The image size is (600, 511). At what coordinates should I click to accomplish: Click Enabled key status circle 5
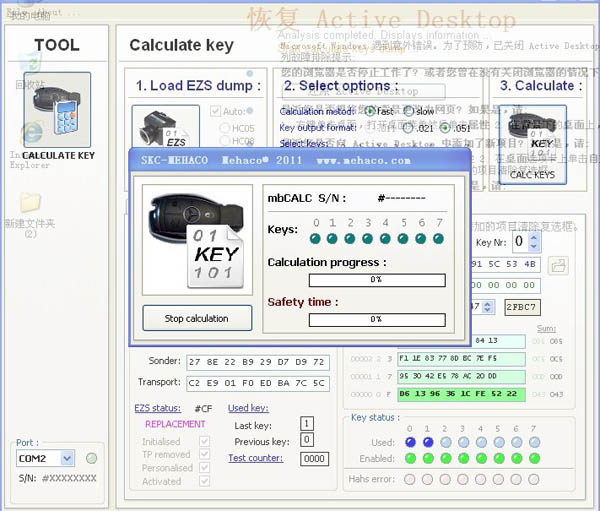pos(499,458)
